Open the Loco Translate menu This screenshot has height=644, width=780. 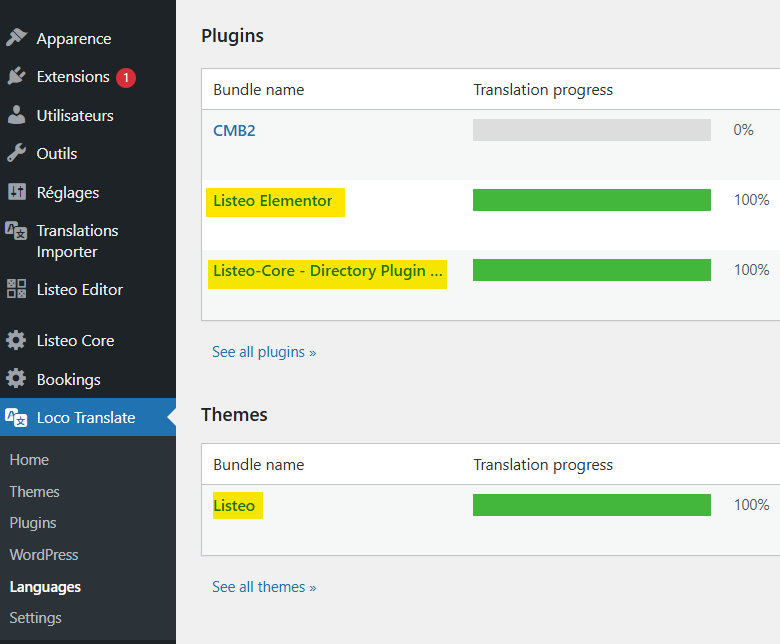pyautogui.click(x=85, y=418)
